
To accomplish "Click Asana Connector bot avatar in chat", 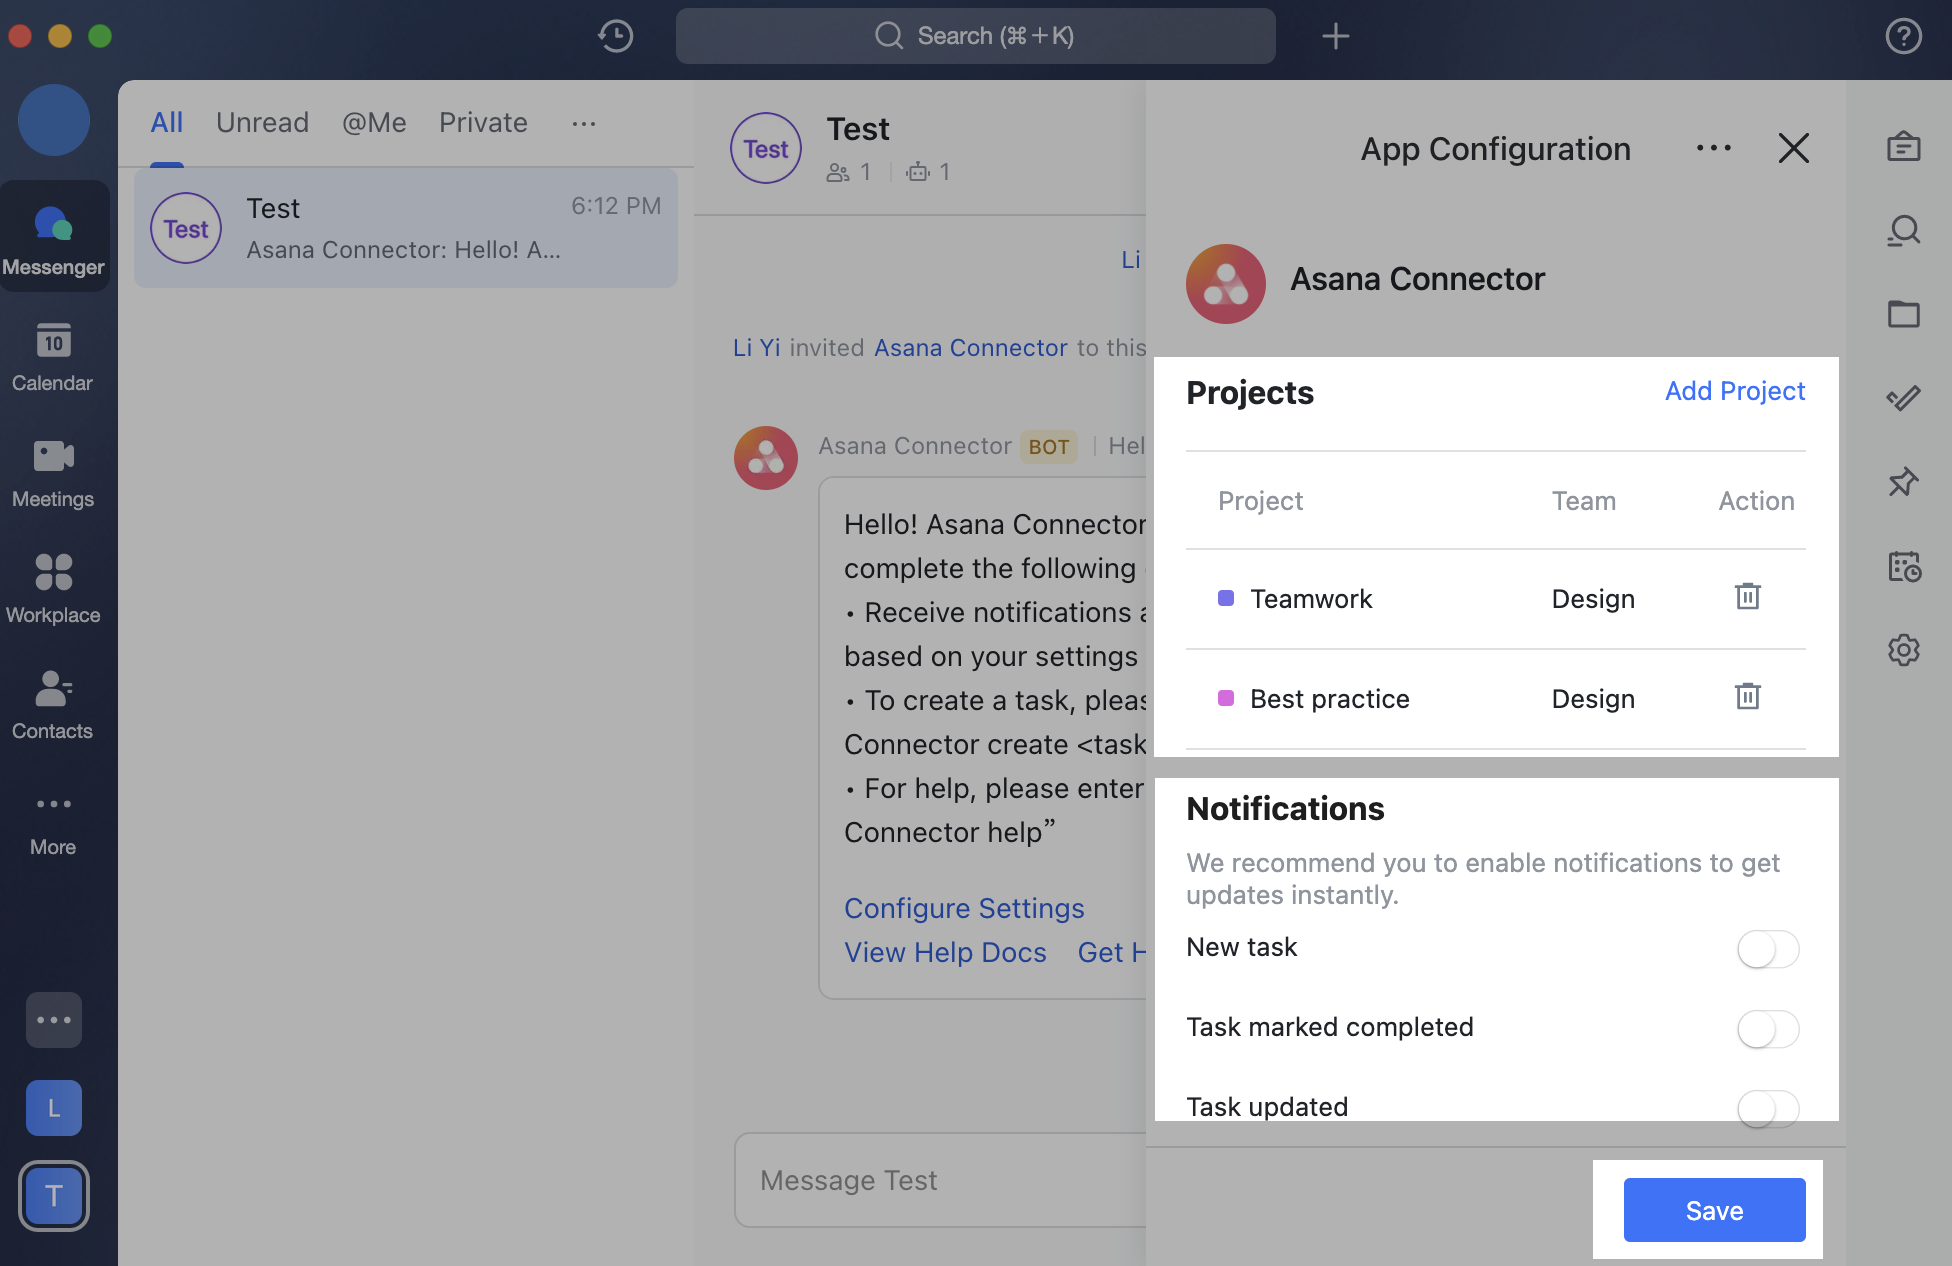I will tap(766, 458).
